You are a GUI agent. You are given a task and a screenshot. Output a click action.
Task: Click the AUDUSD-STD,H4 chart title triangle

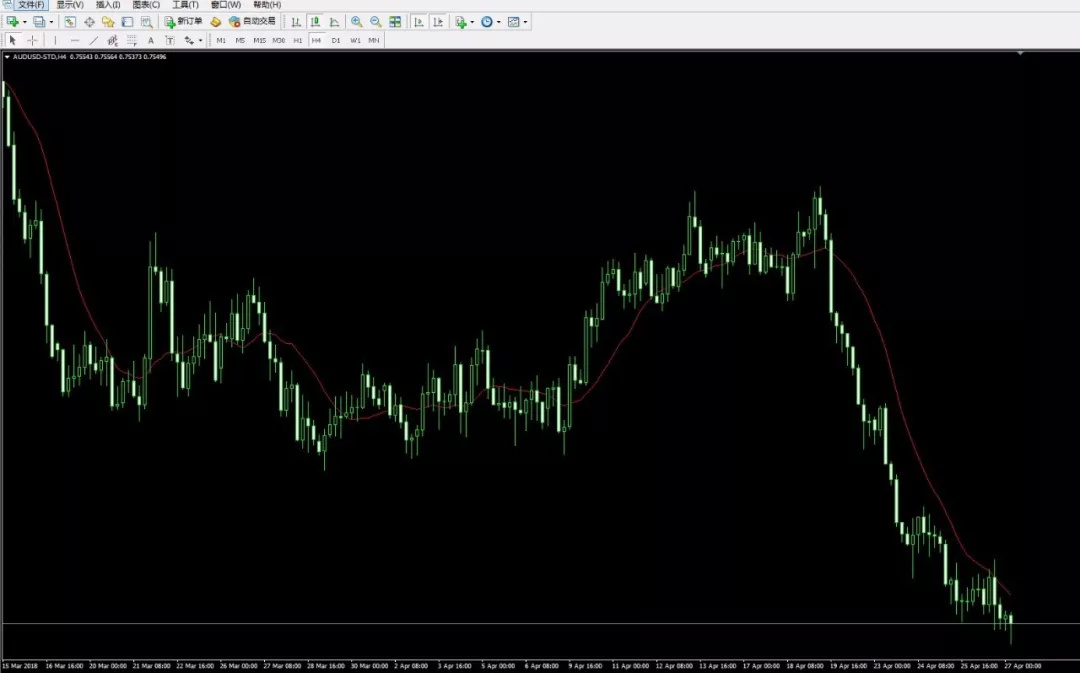pos(7,57)
